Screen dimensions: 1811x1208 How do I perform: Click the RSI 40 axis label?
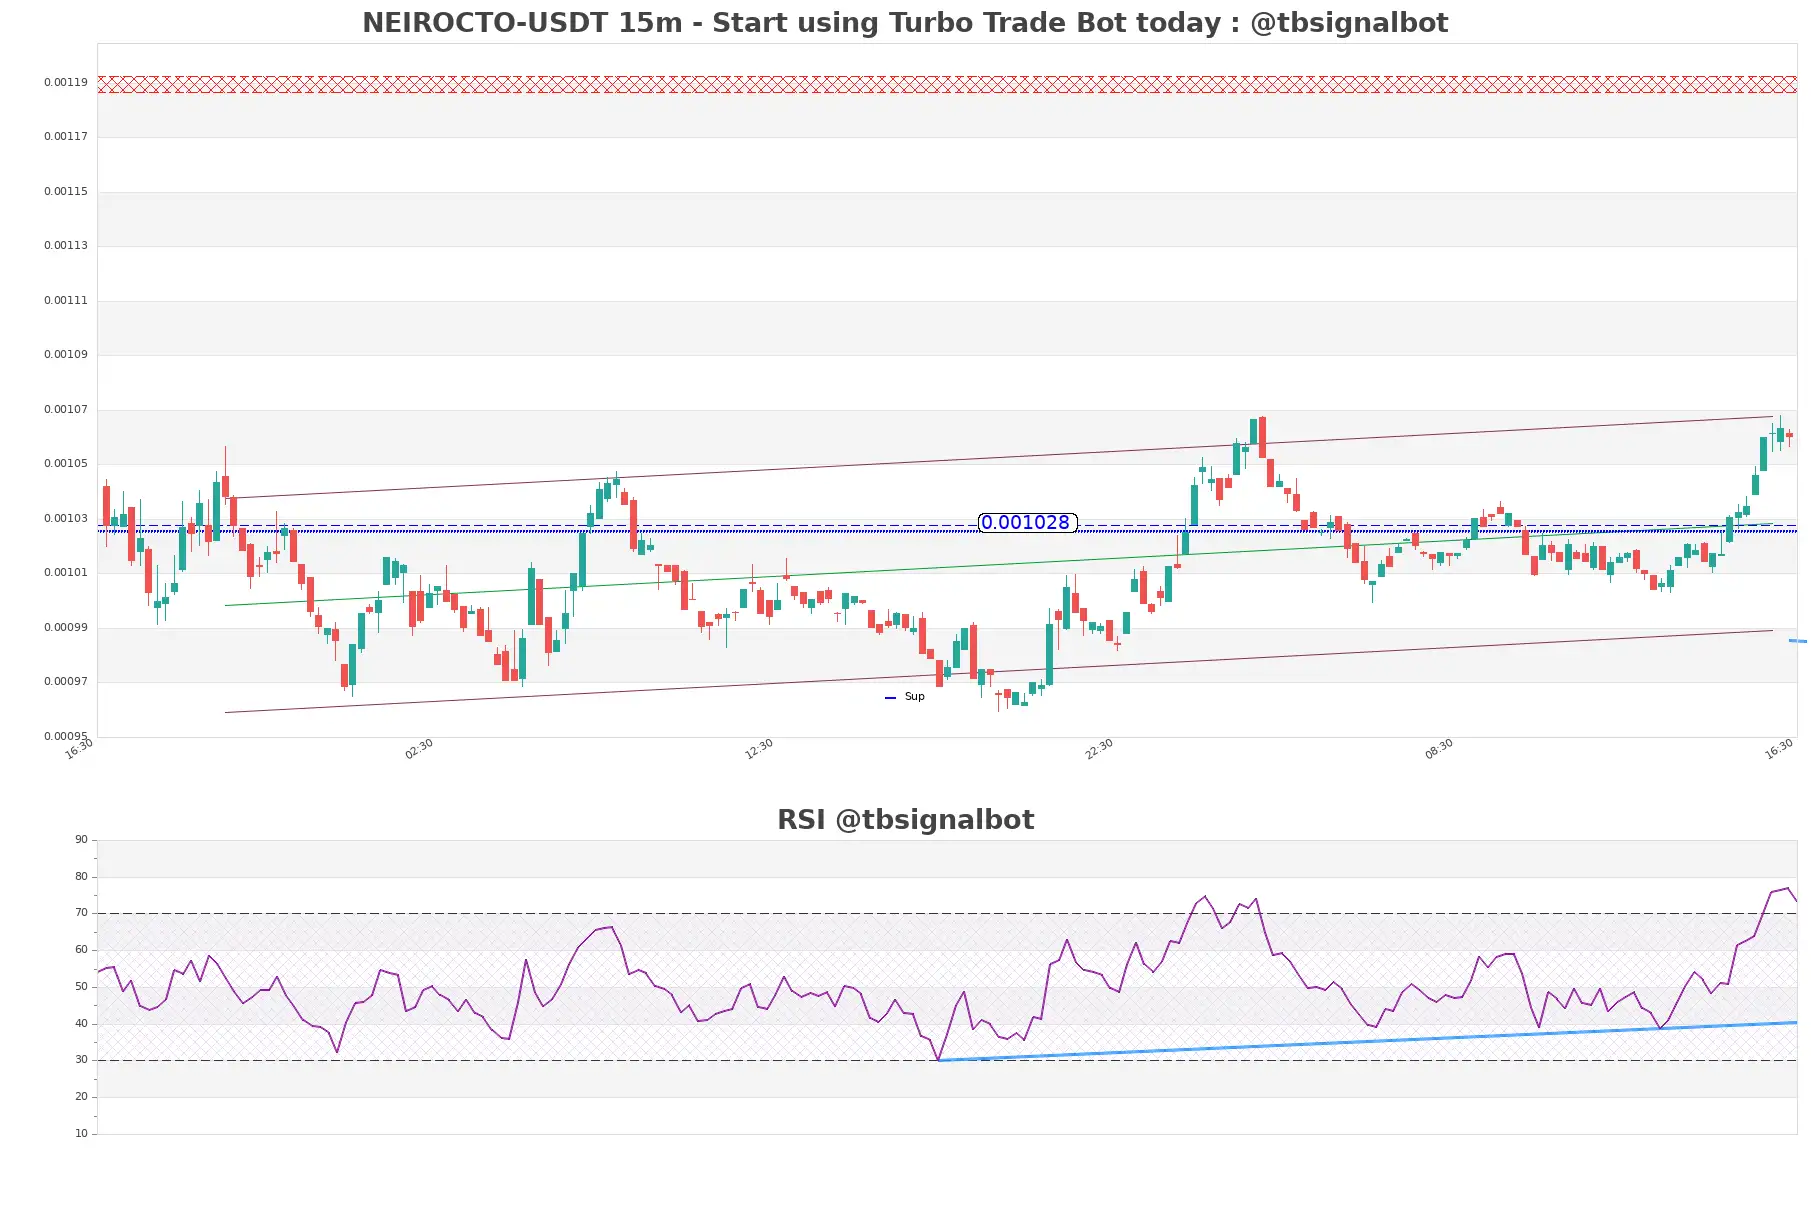(81, 1024)
